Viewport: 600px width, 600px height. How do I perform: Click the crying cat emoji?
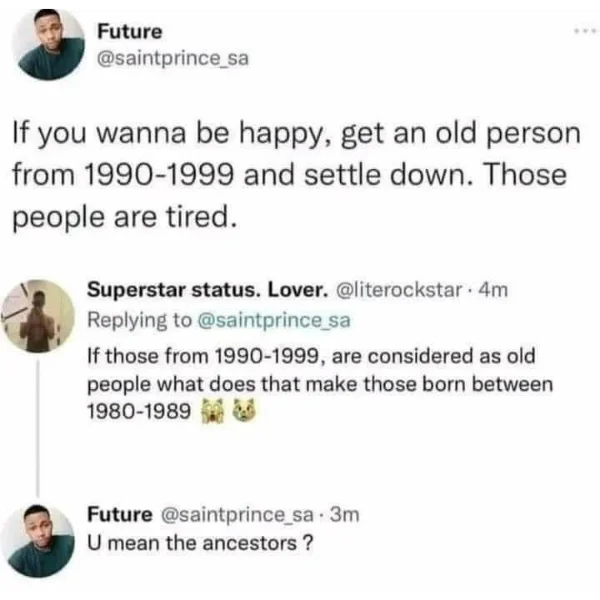[244, 410]
